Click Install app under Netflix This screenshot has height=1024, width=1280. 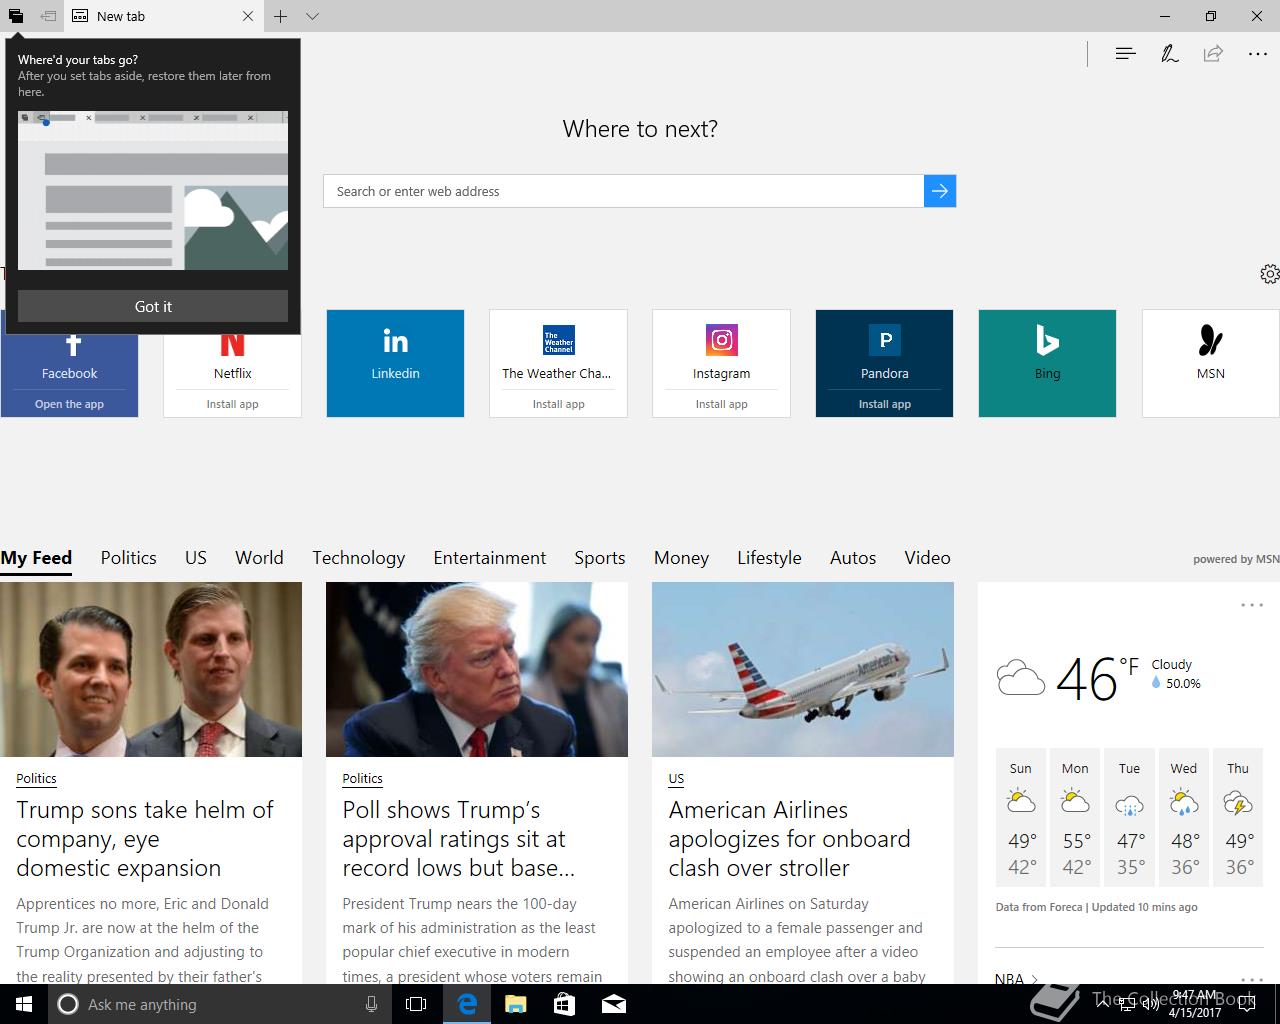(232, 404)
